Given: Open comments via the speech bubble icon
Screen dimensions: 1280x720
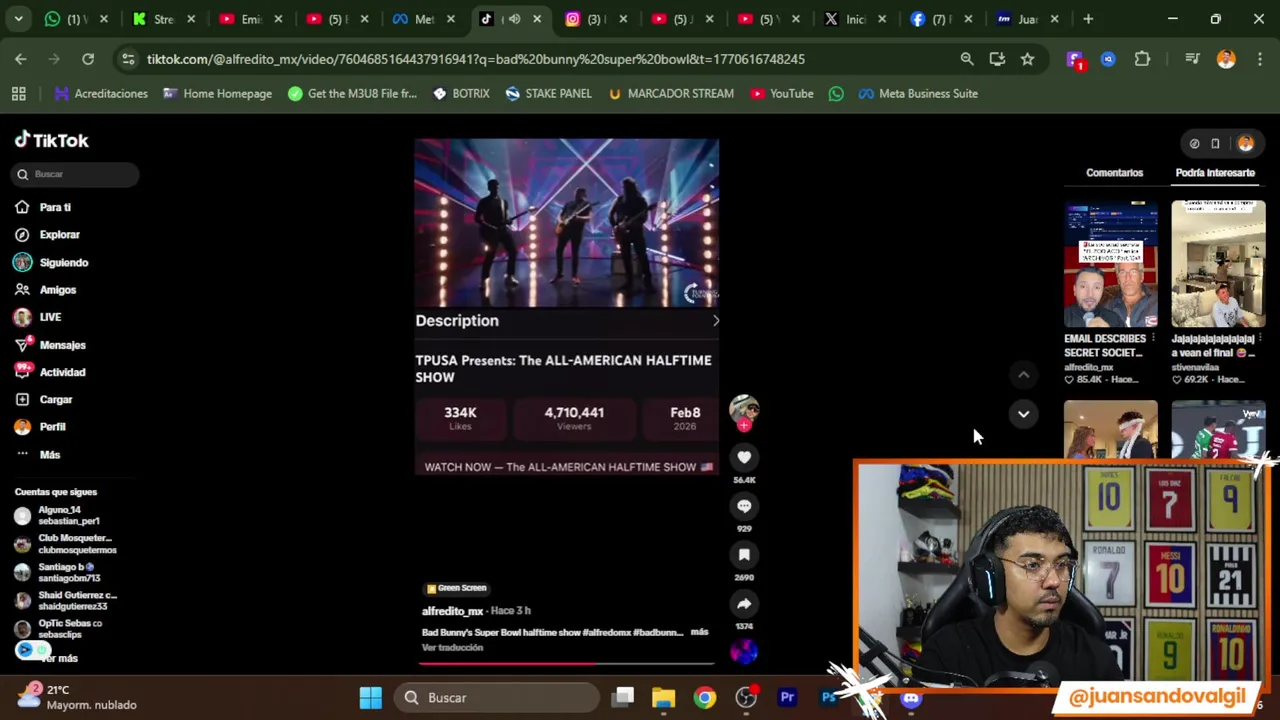Looking at the screenshot, I should (744, 506).
